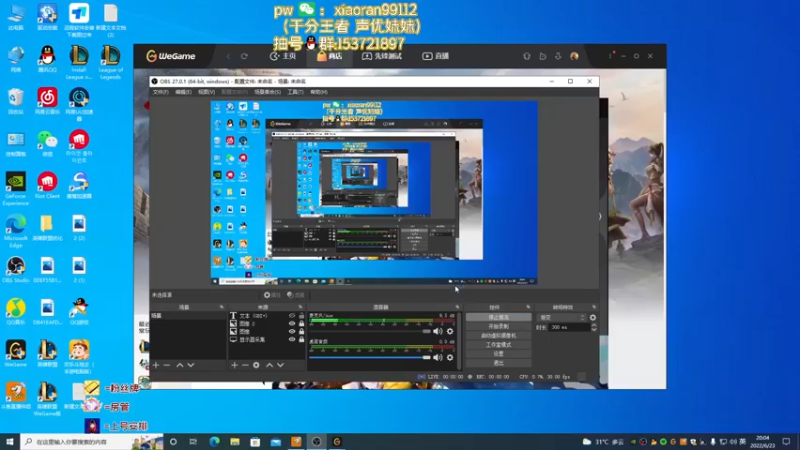This screenshot has width=800, height=450.
Task: Toggle visibility of 显示器采集 source
Action: pyautogui.click(x=292, y=339)
